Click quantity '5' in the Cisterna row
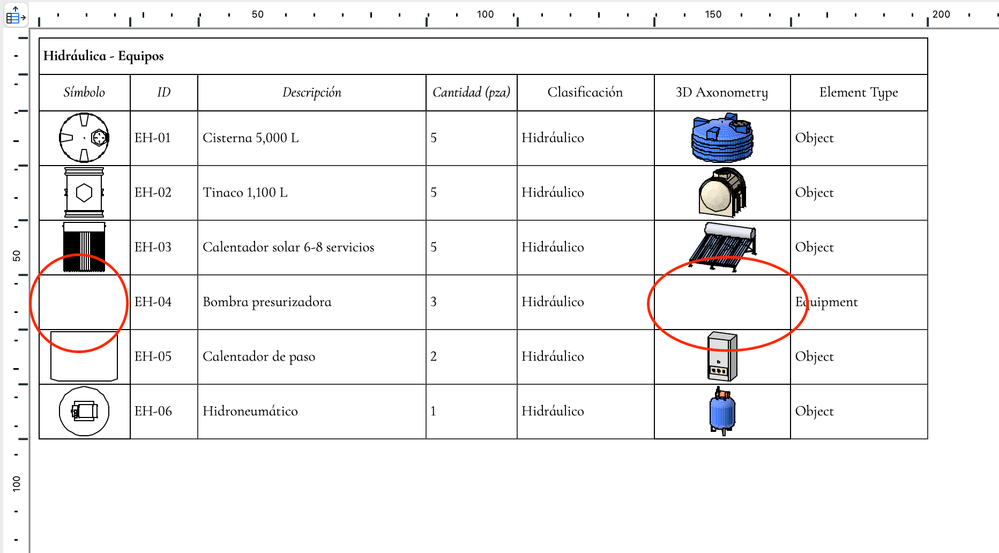This screenshot has height=553, width=999. tap(433, 138)
